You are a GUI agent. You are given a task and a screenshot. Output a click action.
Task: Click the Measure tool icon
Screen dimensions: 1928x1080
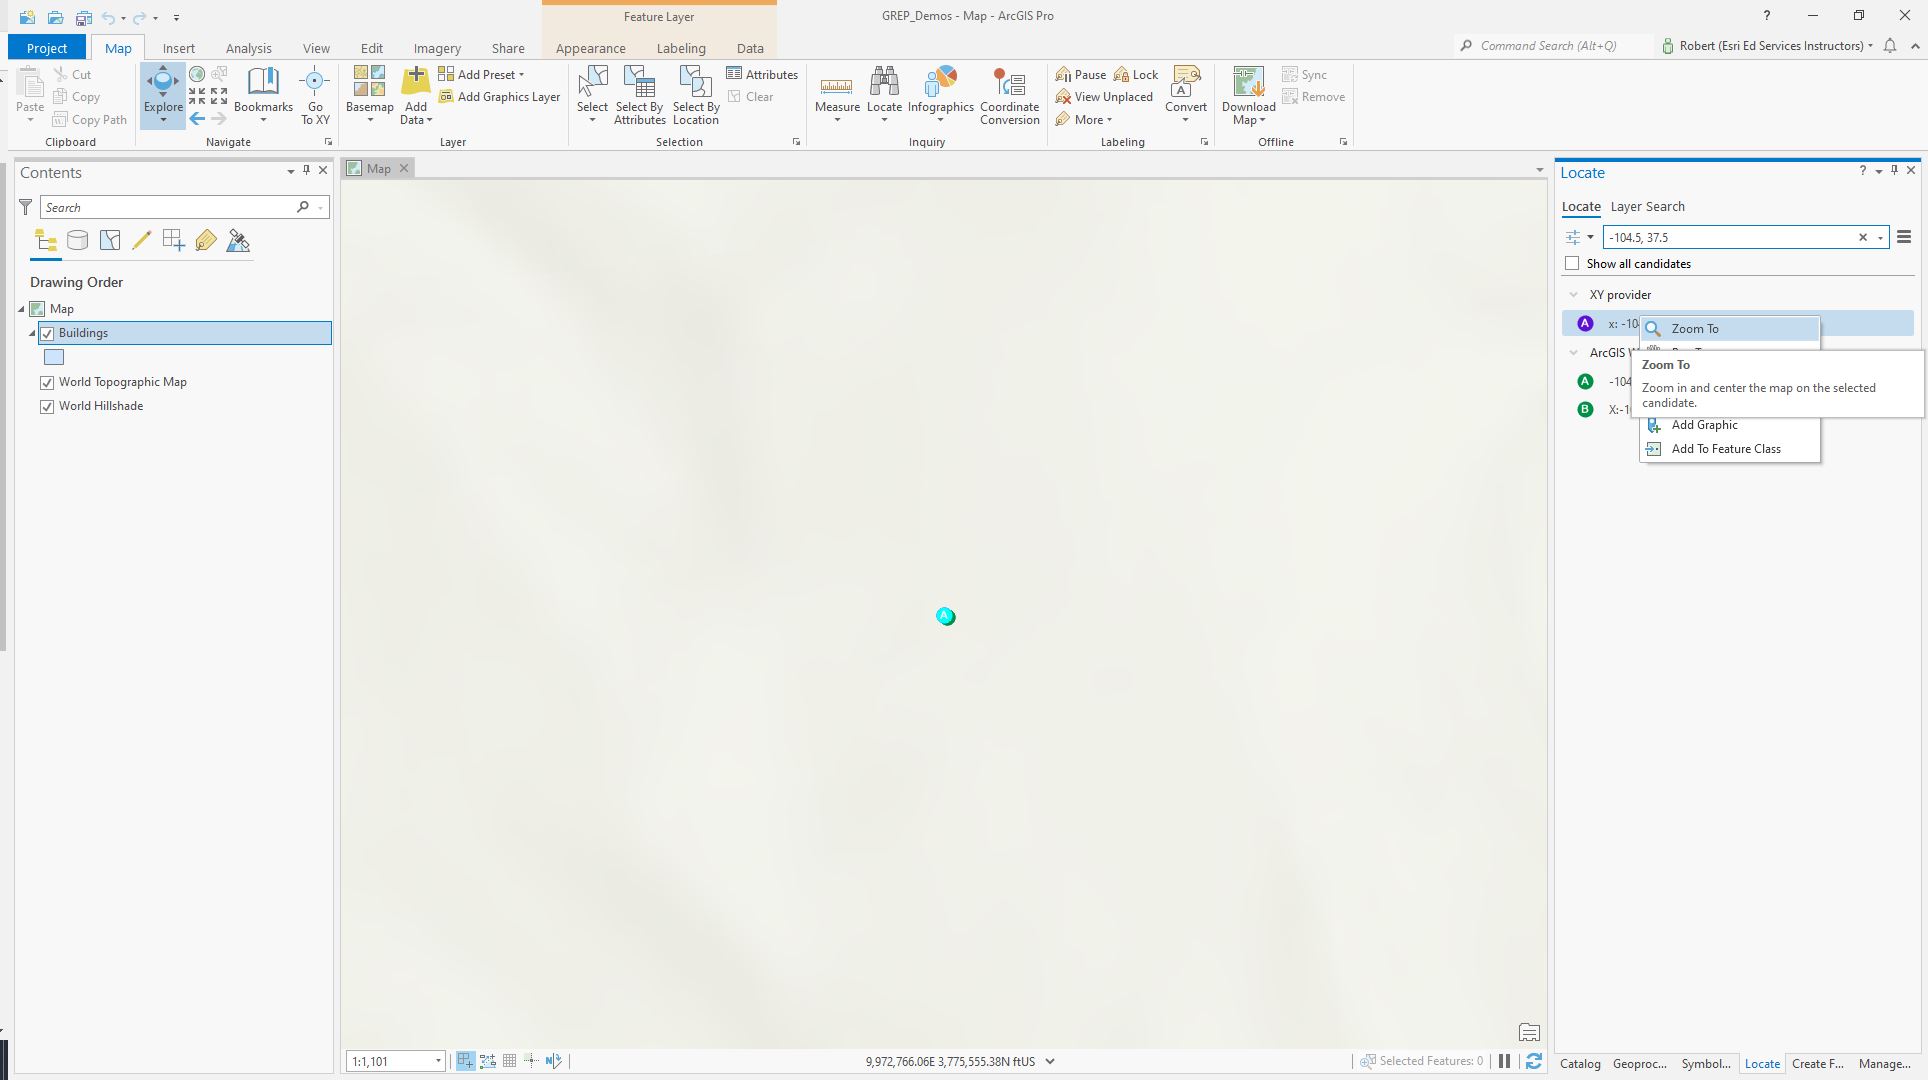[x=836, y=86]
